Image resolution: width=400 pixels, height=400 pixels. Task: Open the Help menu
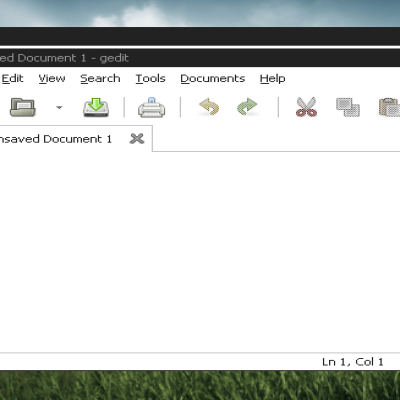(272, 79)
